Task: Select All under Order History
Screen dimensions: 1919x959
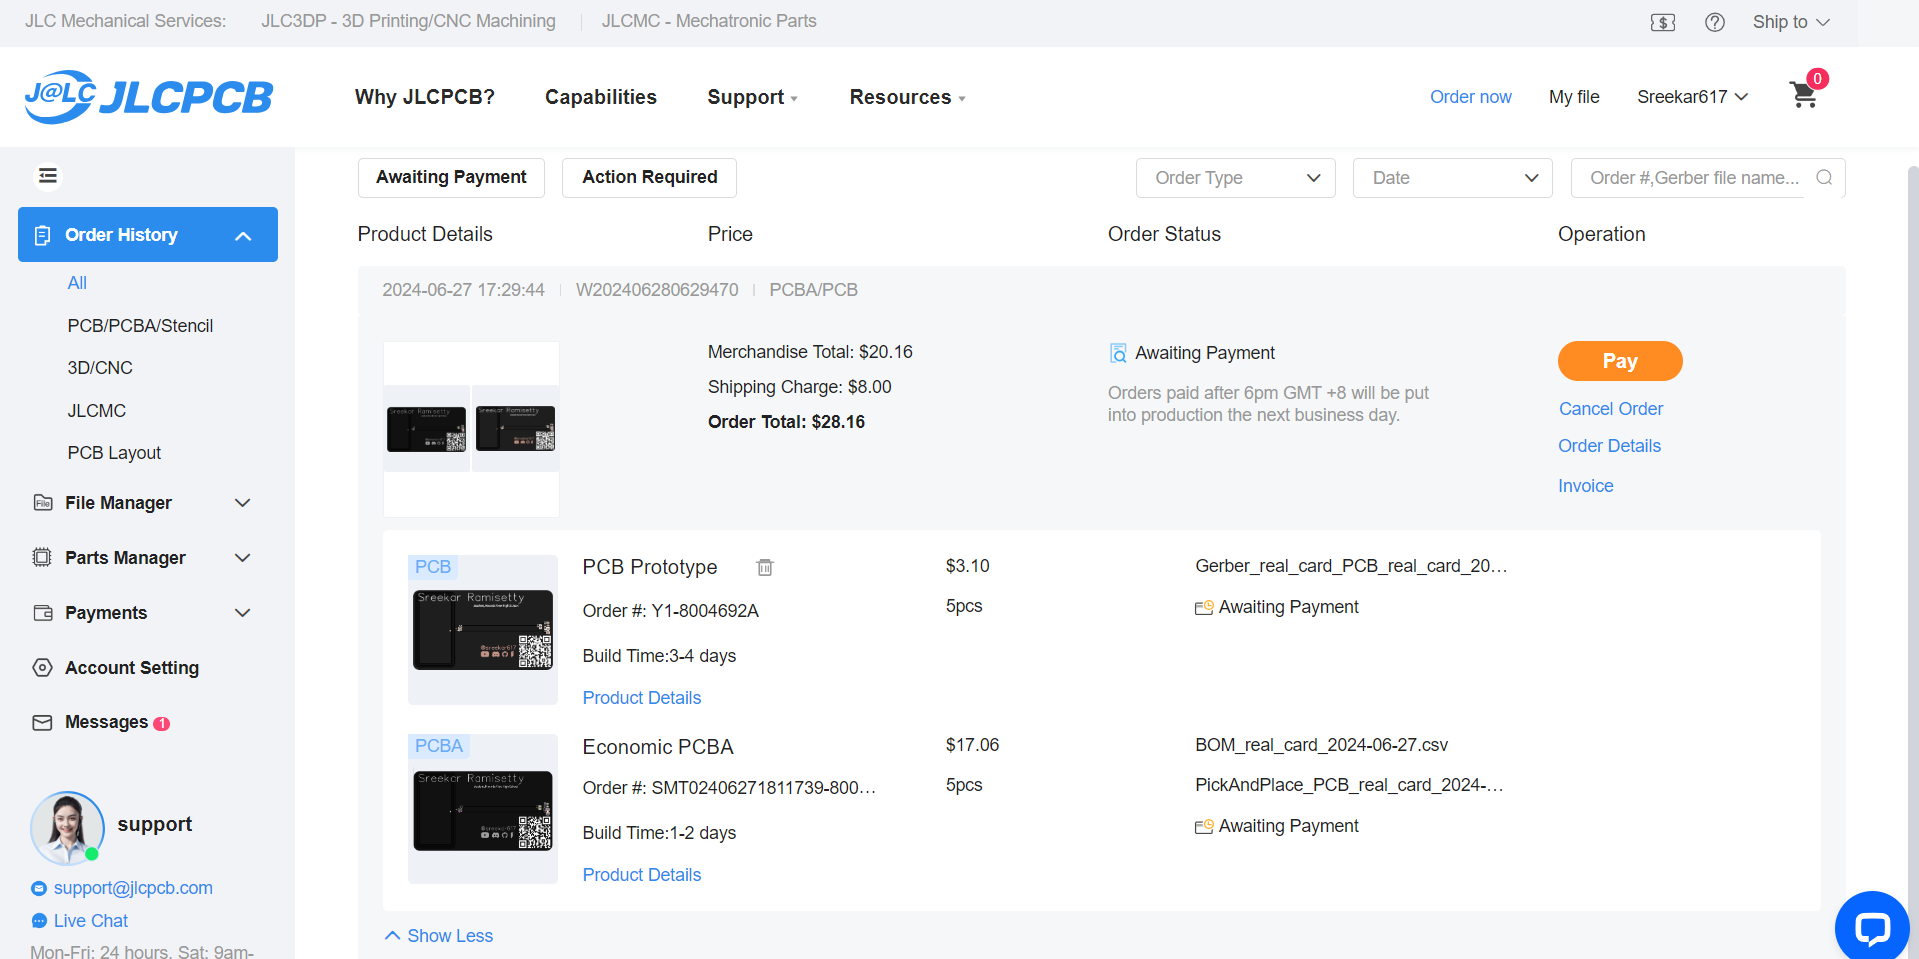Action: pos(77,283)
